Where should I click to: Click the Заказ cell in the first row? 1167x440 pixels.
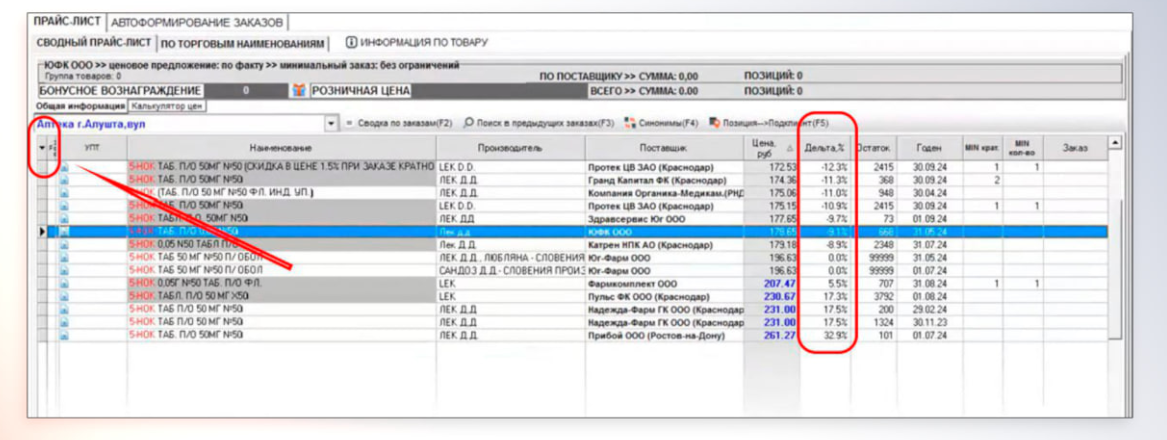1074,166
